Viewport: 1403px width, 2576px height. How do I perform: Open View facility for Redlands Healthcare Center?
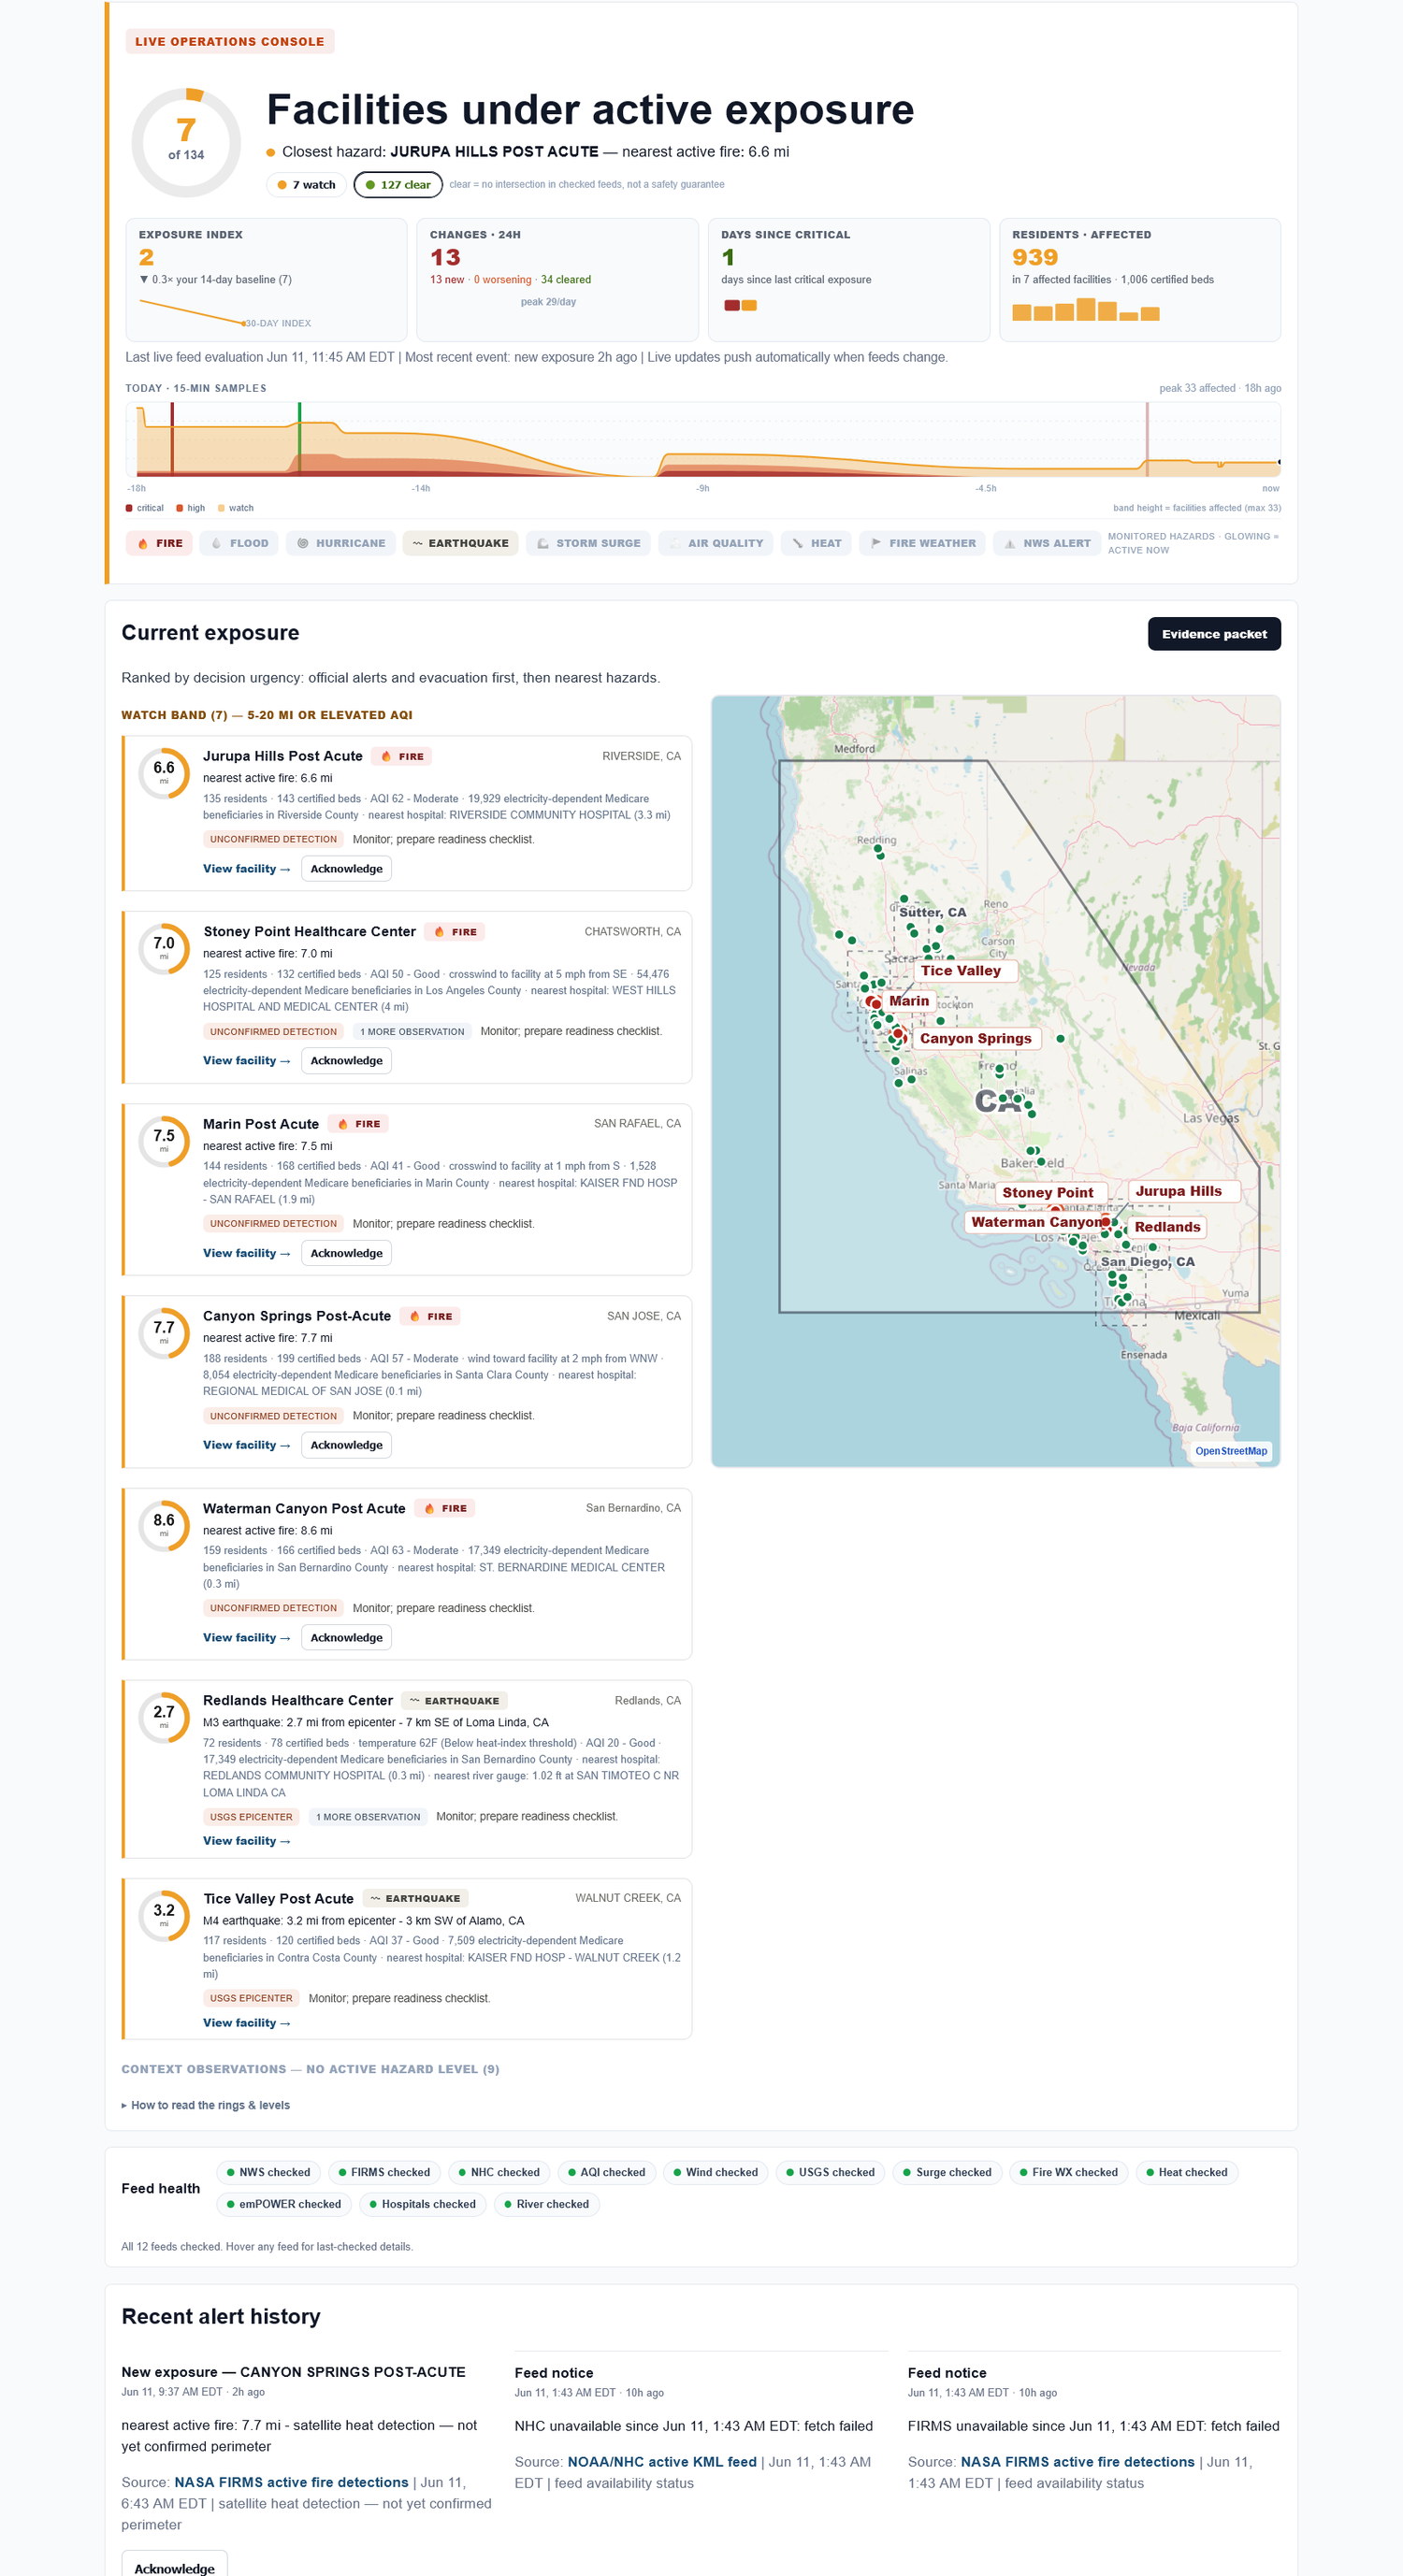tap(246, 1841)
